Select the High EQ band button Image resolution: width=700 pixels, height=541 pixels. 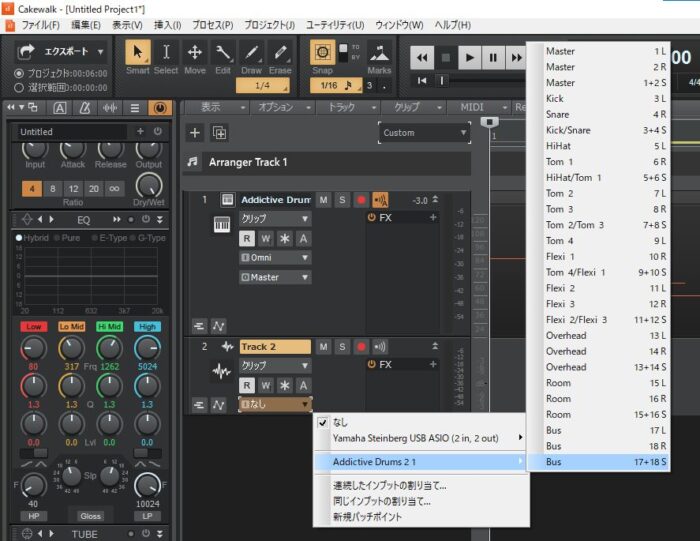[147, 327]
